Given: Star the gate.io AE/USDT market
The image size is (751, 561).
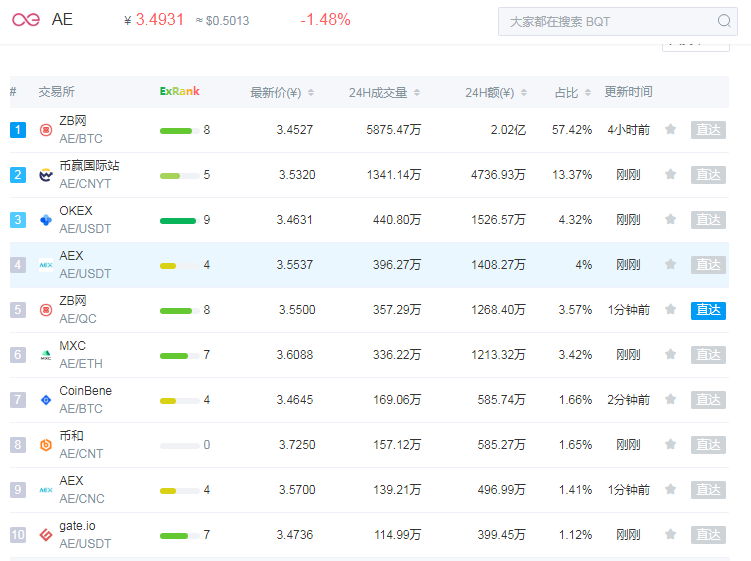Looking at the screenshot, I should tap(671, 535).
